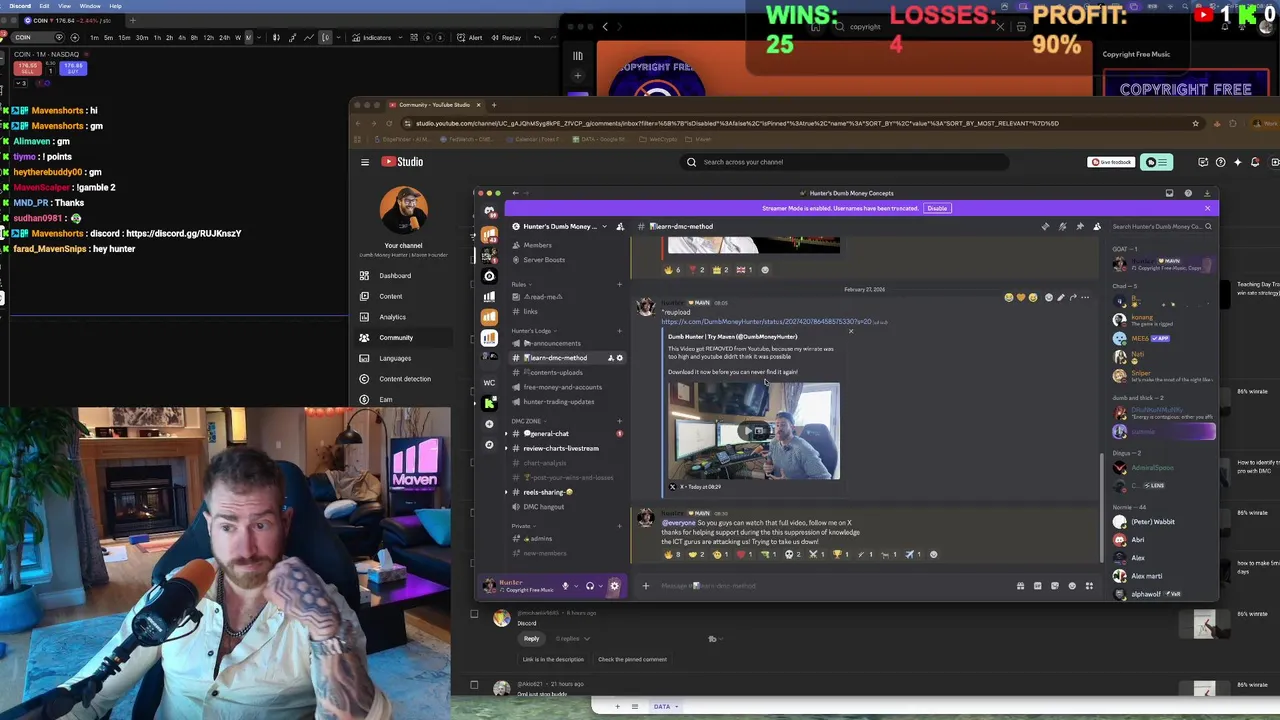Open GIF picker in message bar
This screenshot has width=1280, height=720.
pos(1037,586)
